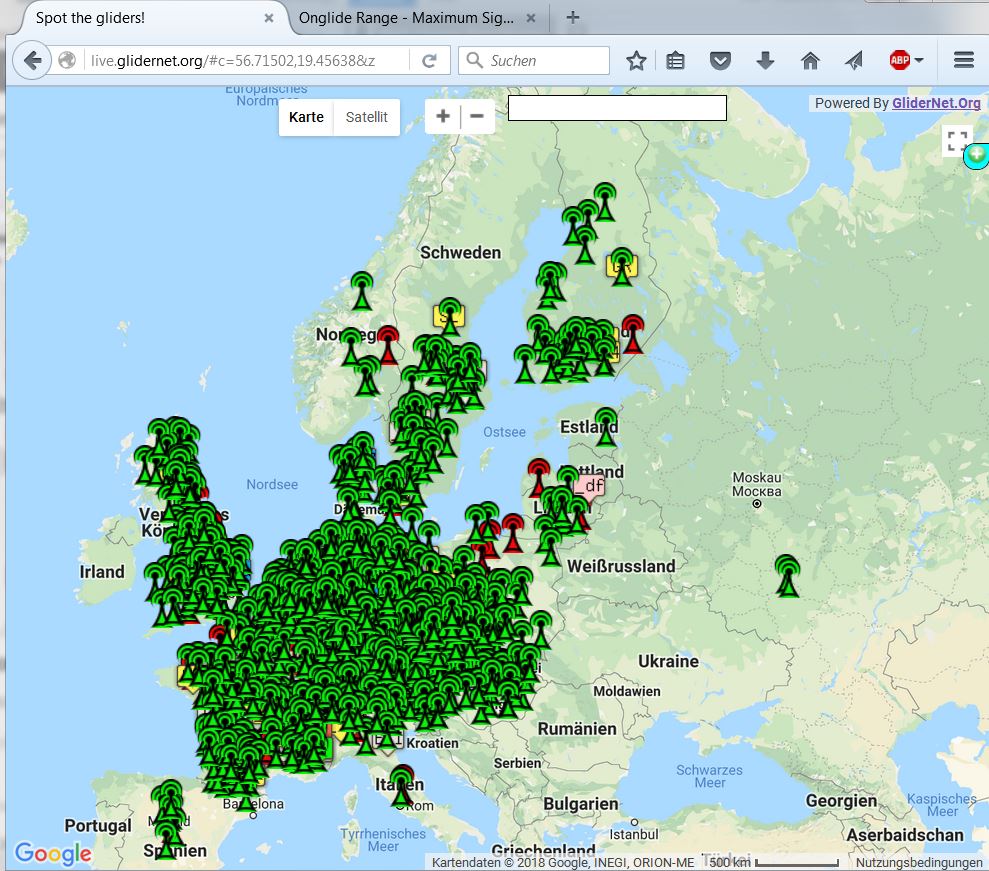The height and width of the screenshot is (871, 989).
Task: Click the red receiver near Russia–Finland border
Action: [633, 334]
